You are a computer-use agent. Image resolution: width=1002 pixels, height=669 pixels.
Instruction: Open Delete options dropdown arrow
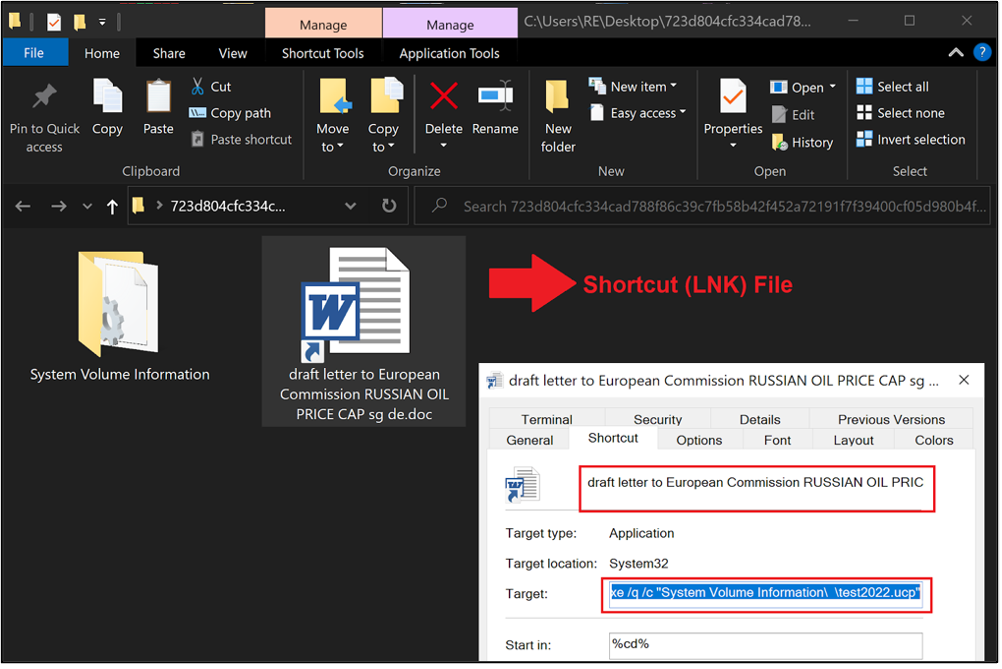click(443, 146)
